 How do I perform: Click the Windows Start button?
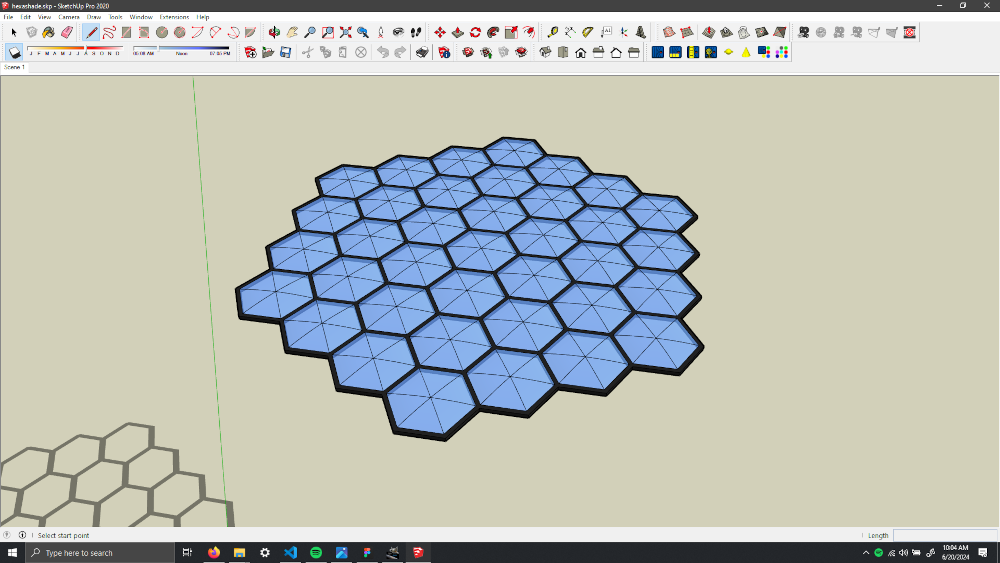pos(12,552)
